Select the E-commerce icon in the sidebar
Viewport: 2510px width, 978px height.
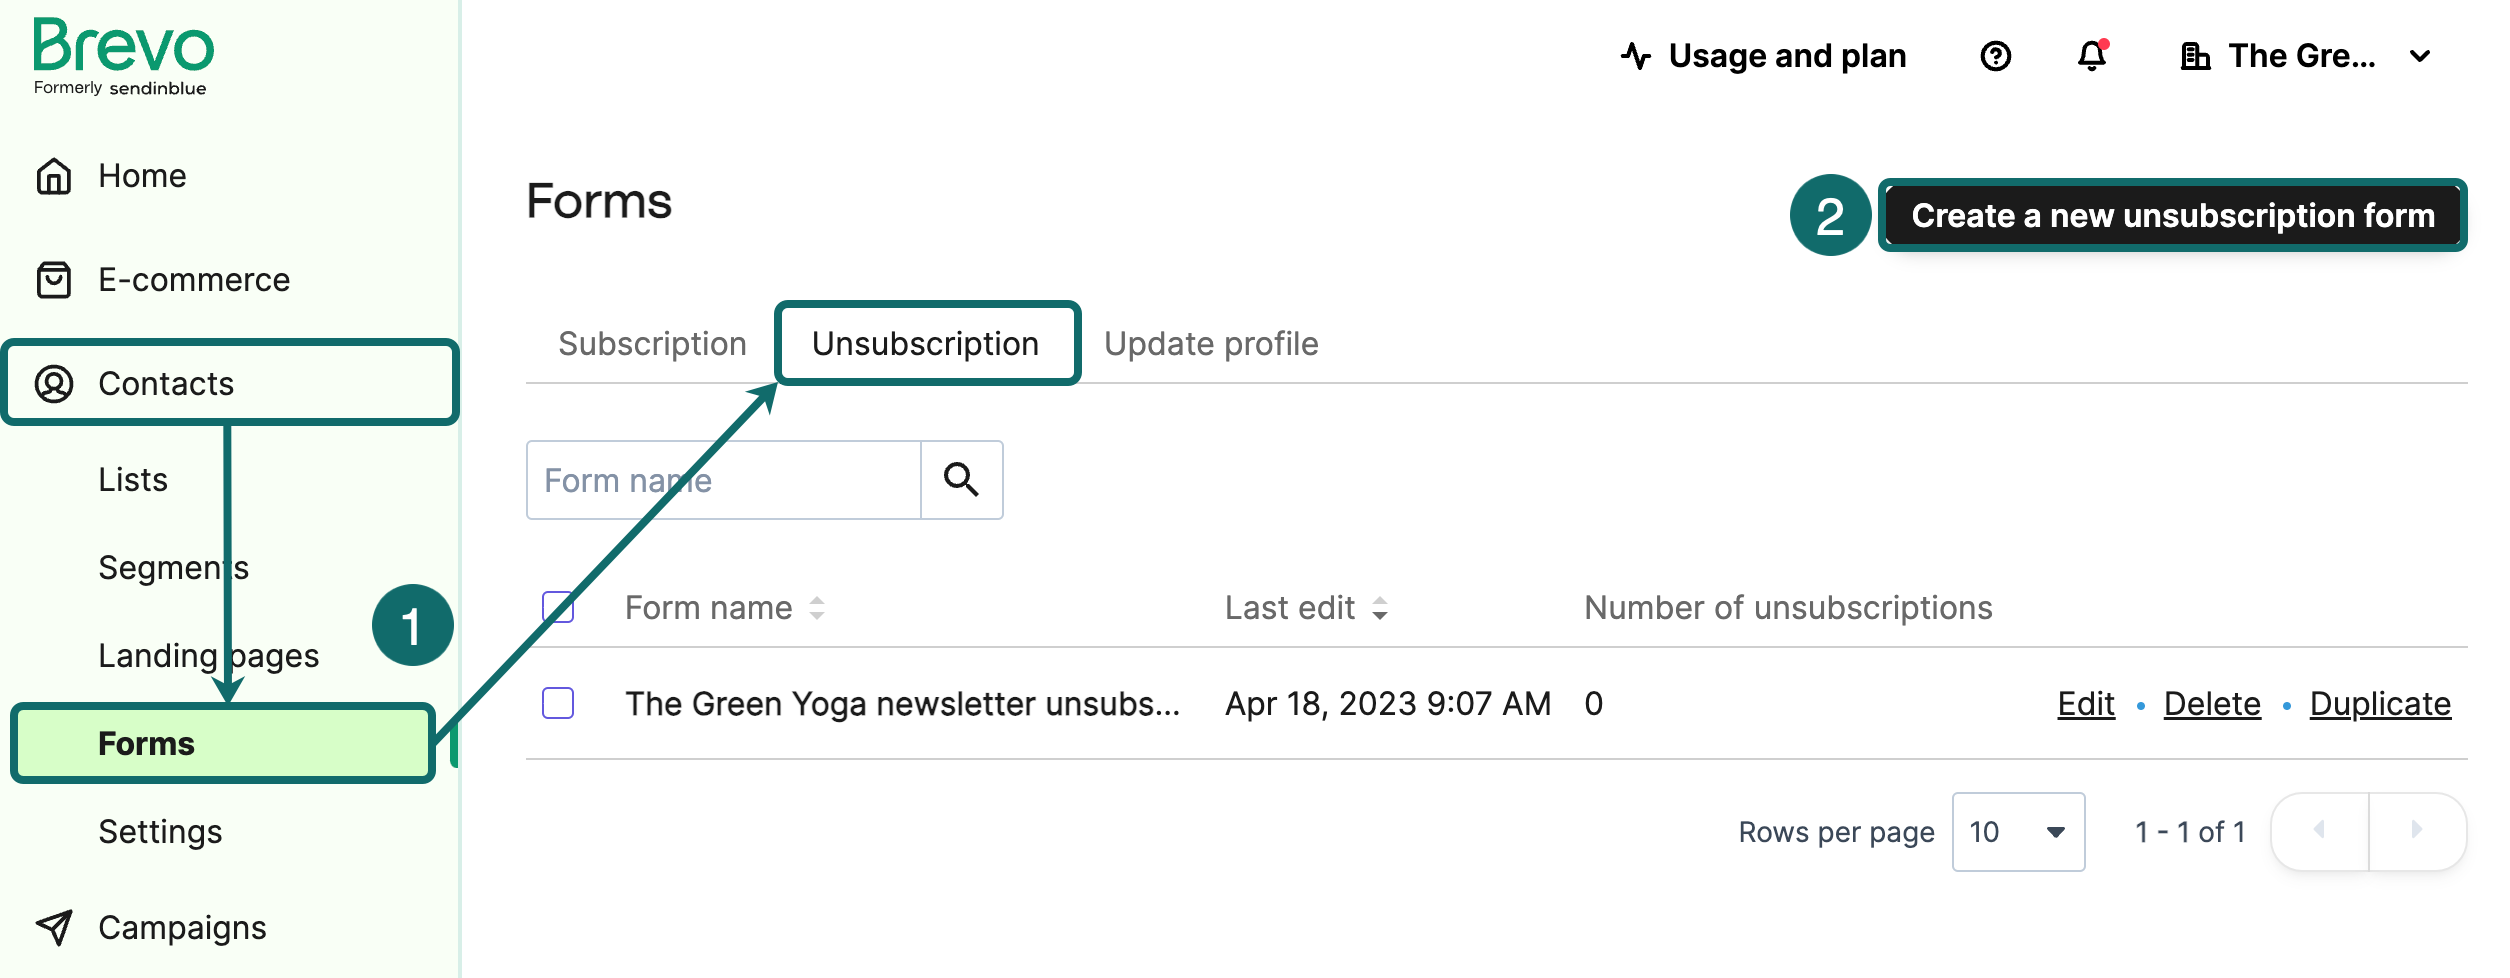click(55, 280)
